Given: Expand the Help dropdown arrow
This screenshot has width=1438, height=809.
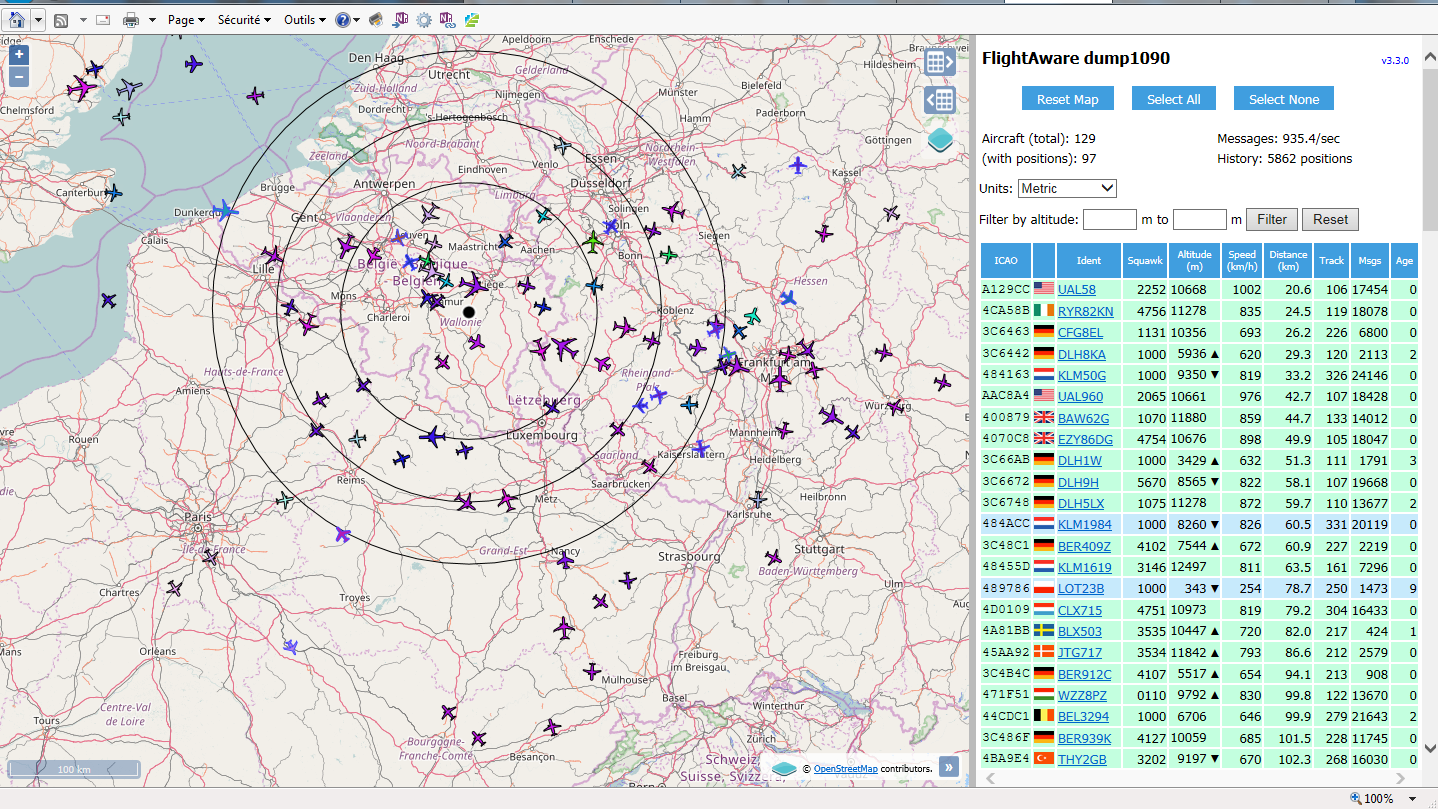Looking at the screenshot, I should [358, 20].
